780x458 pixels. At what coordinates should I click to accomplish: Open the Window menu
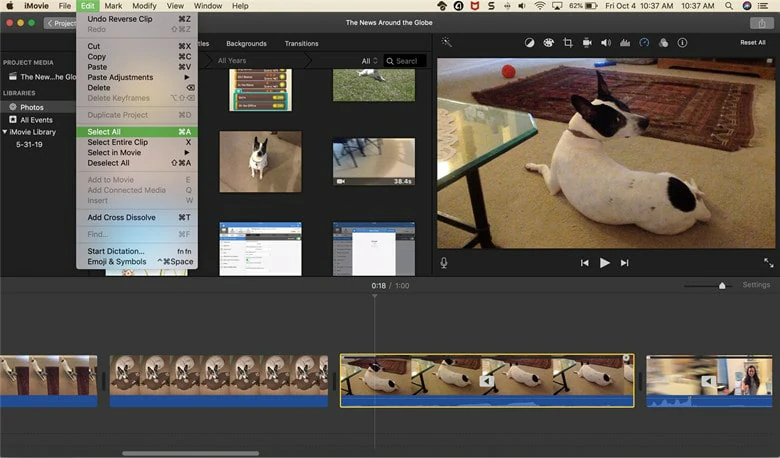click(x=207, y=6)
